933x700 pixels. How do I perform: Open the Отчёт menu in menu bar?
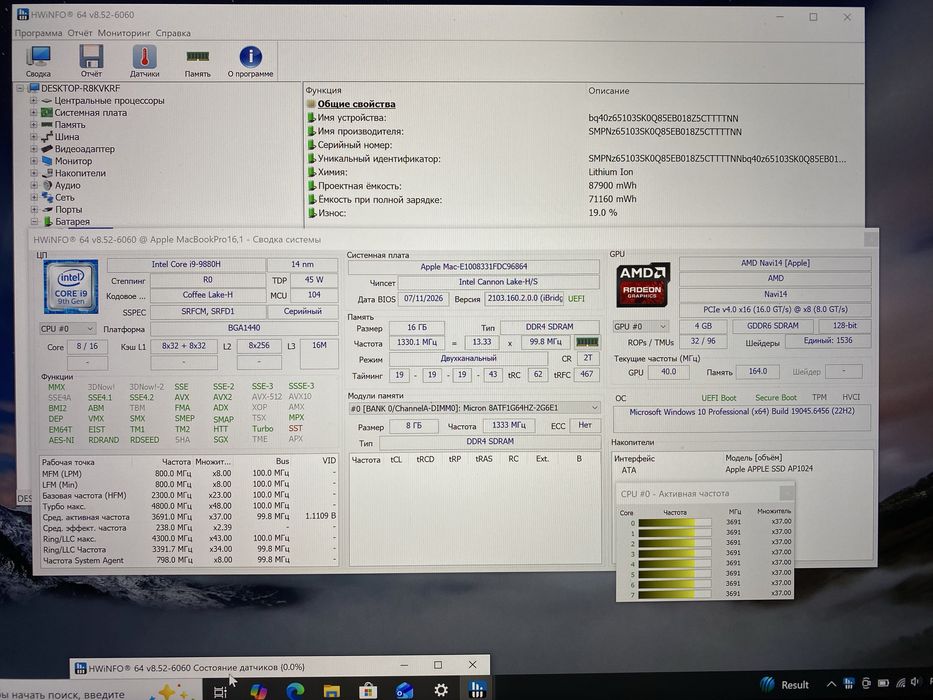tap(80, 33)
